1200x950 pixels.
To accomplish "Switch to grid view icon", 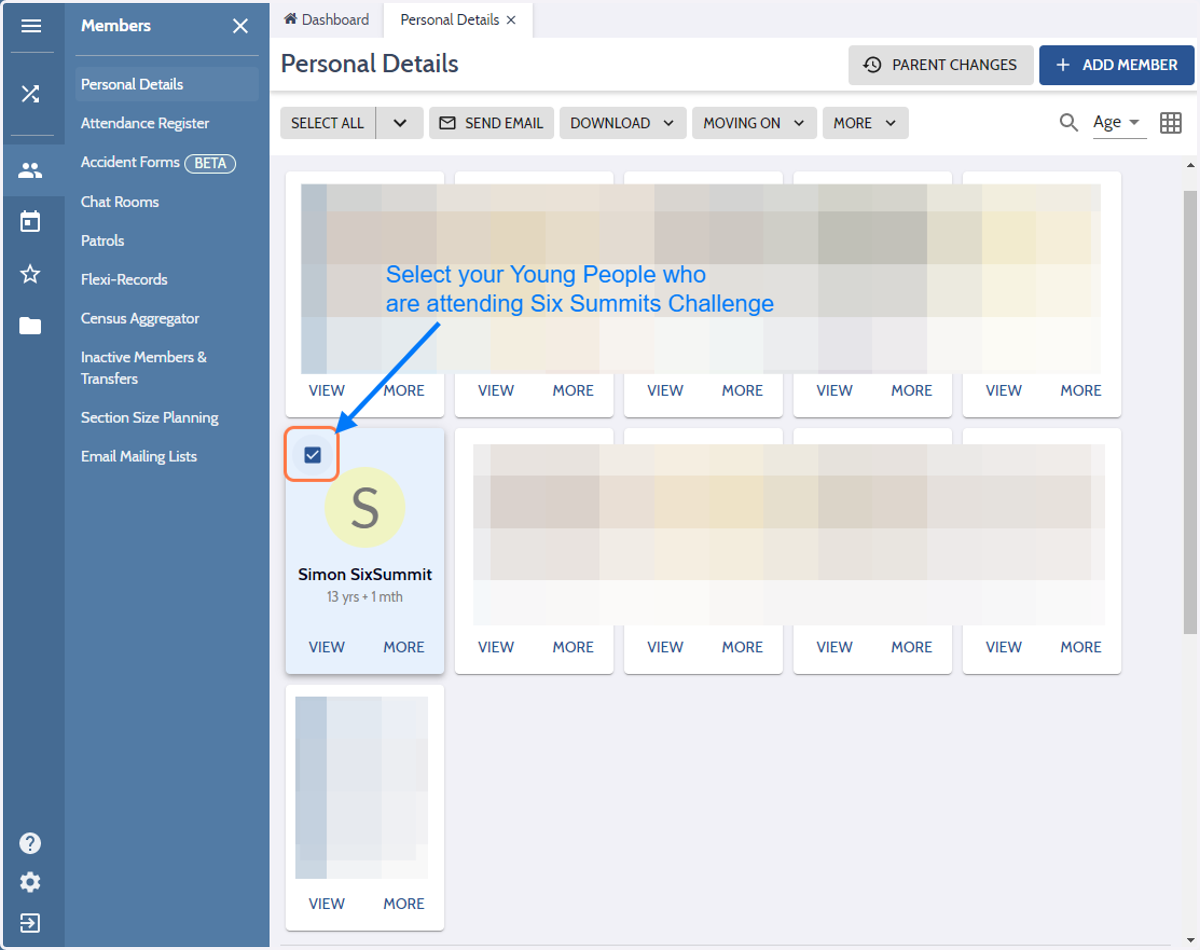I will (1171, 123).
